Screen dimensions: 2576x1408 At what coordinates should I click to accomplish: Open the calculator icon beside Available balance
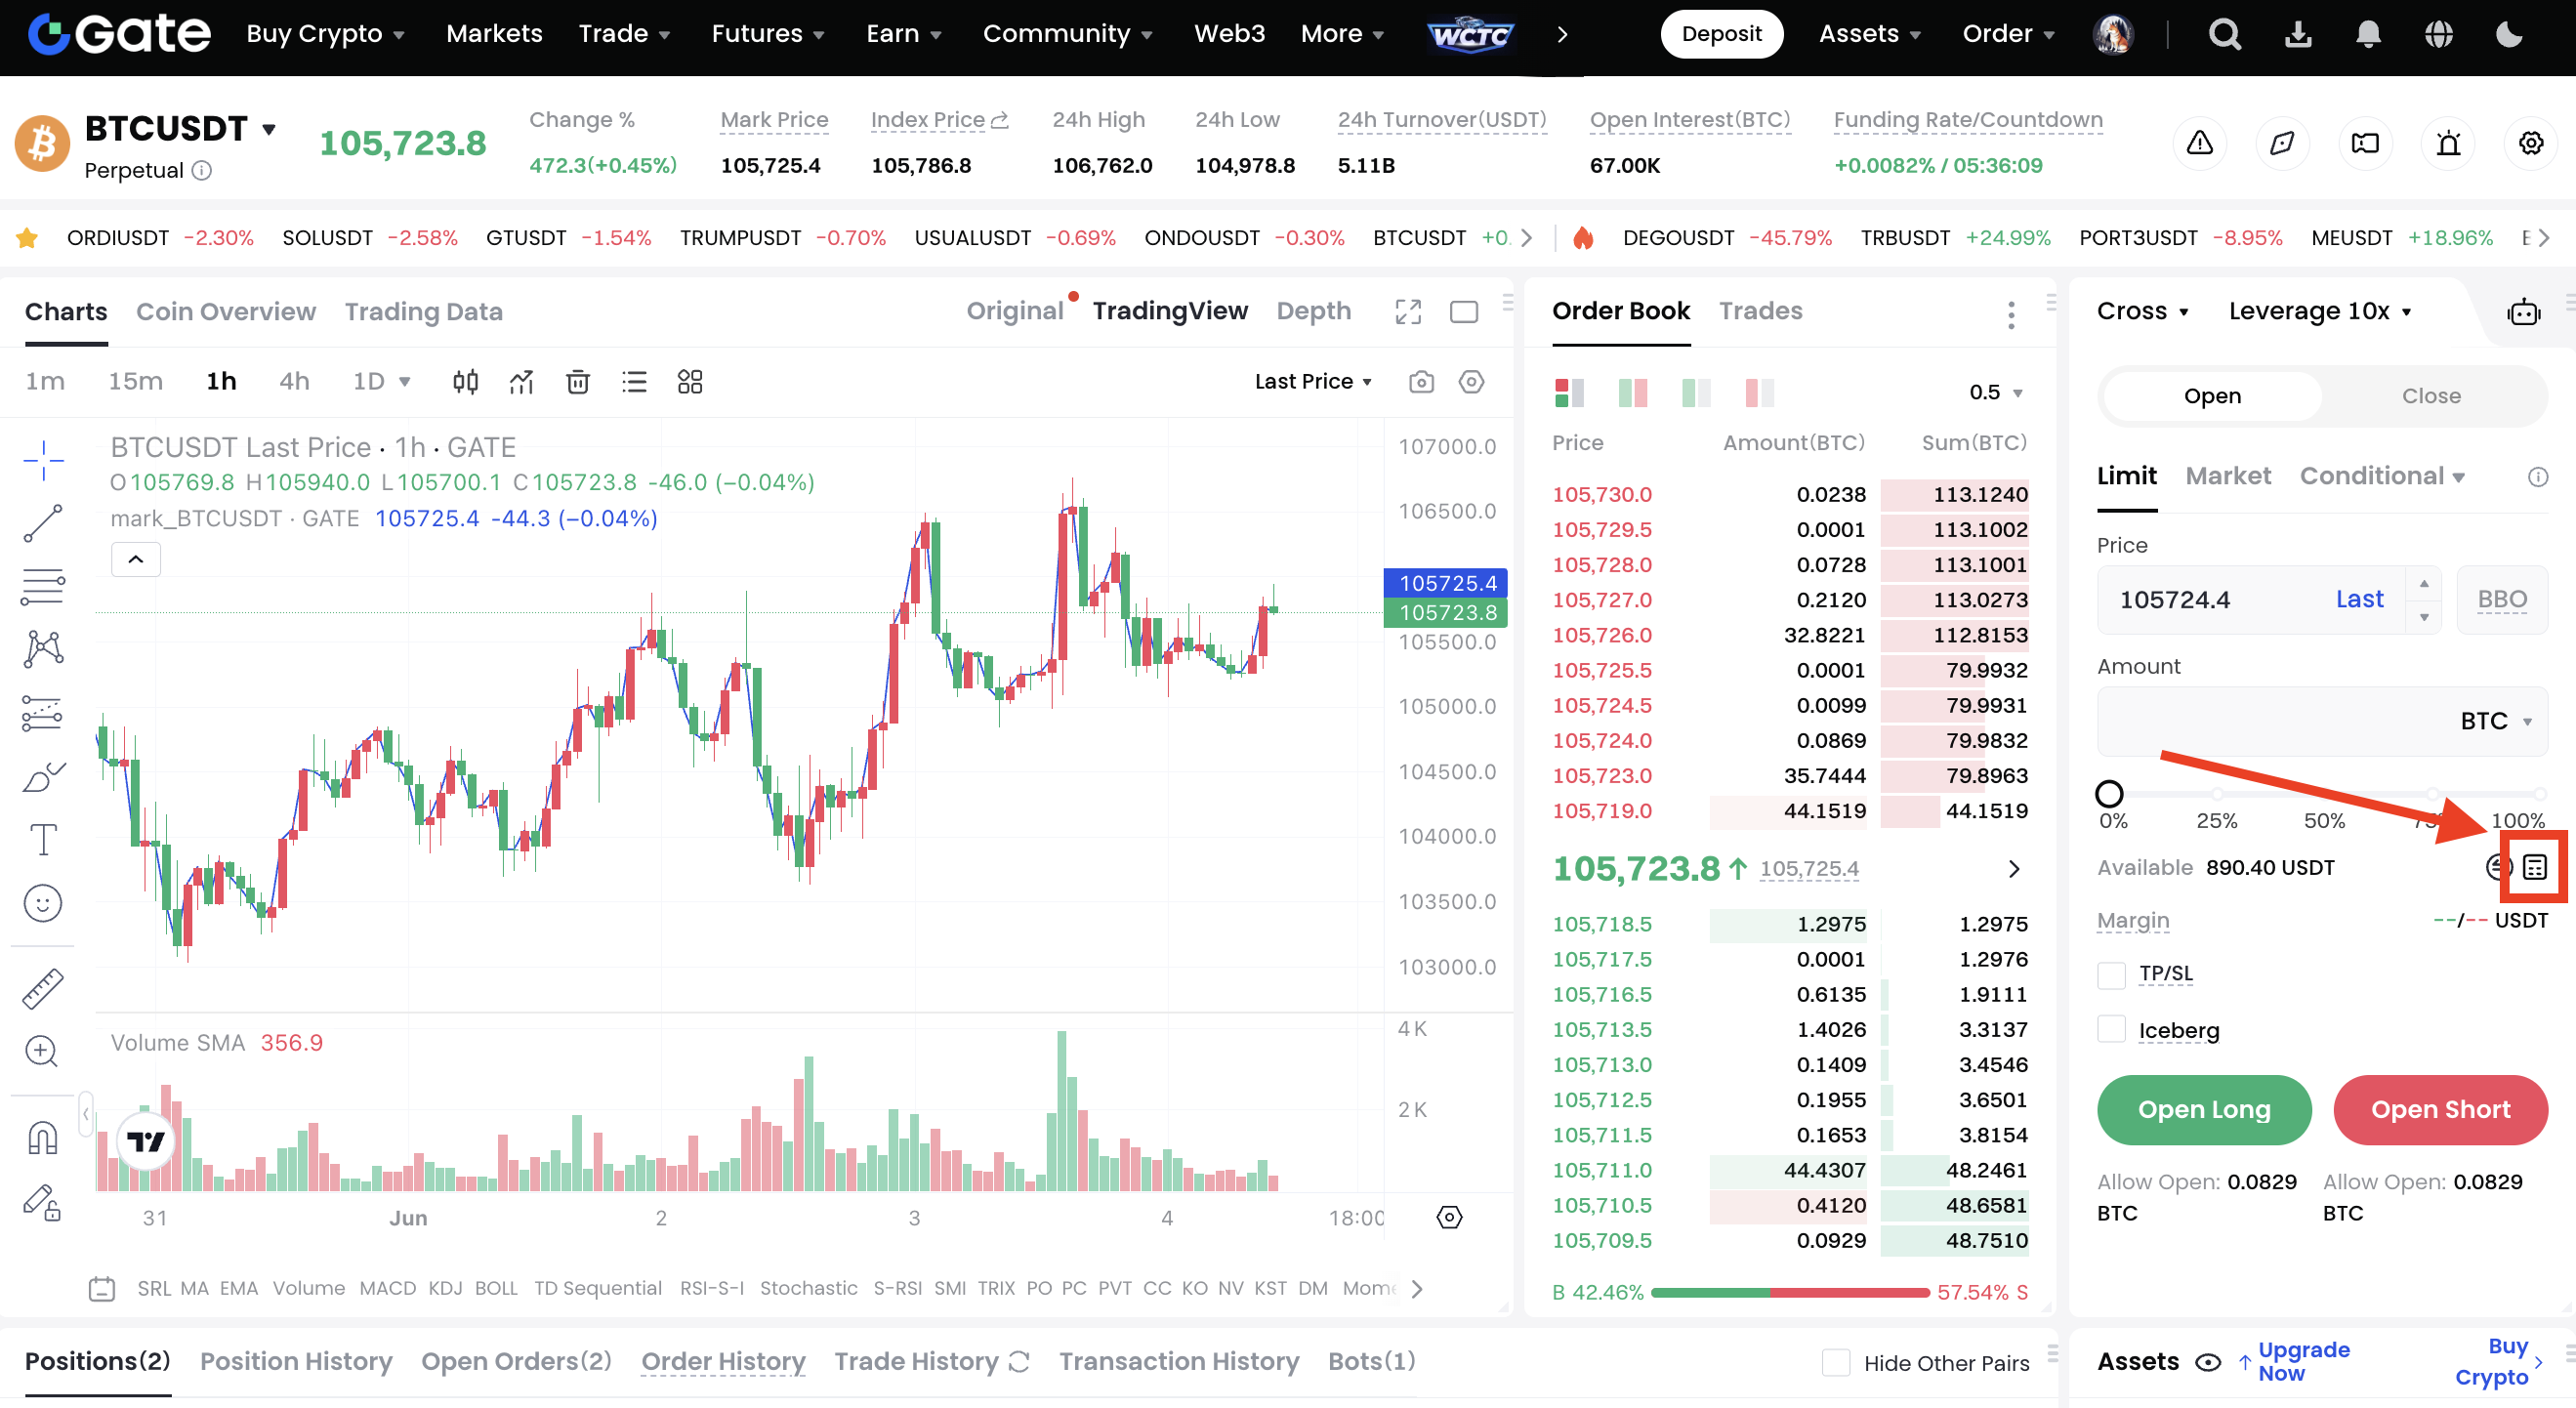[x=2534, y=867]
